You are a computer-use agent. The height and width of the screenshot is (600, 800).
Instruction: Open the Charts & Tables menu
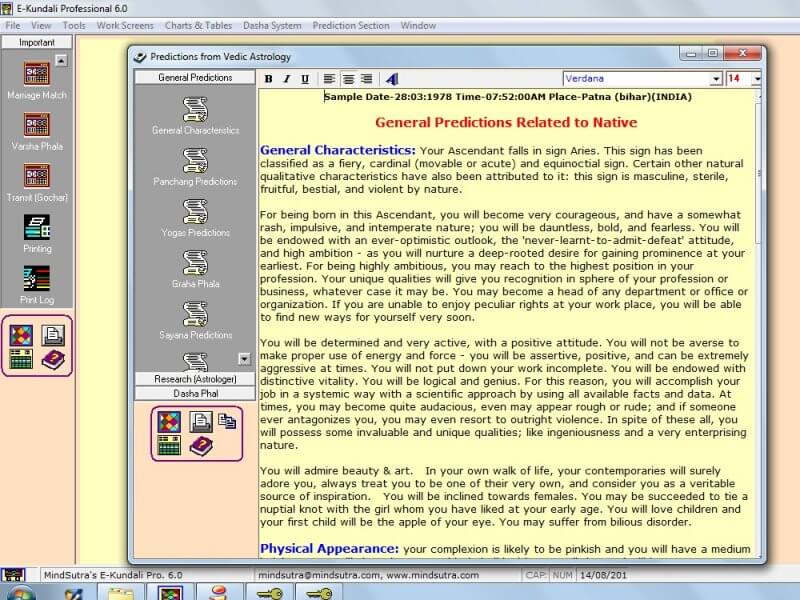198,26
